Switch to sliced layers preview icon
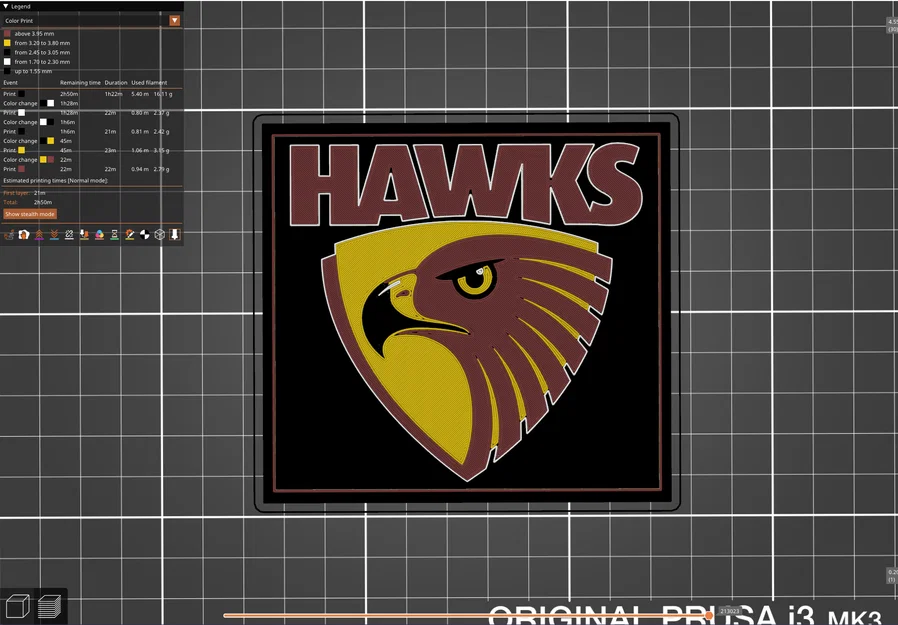This screenshot has height=625, width=898. (x=50, y=606)
